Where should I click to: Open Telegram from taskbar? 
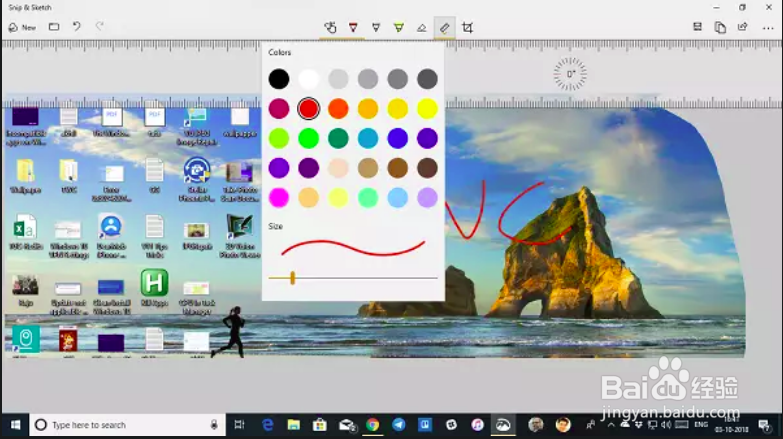click(x=398, y=425)
